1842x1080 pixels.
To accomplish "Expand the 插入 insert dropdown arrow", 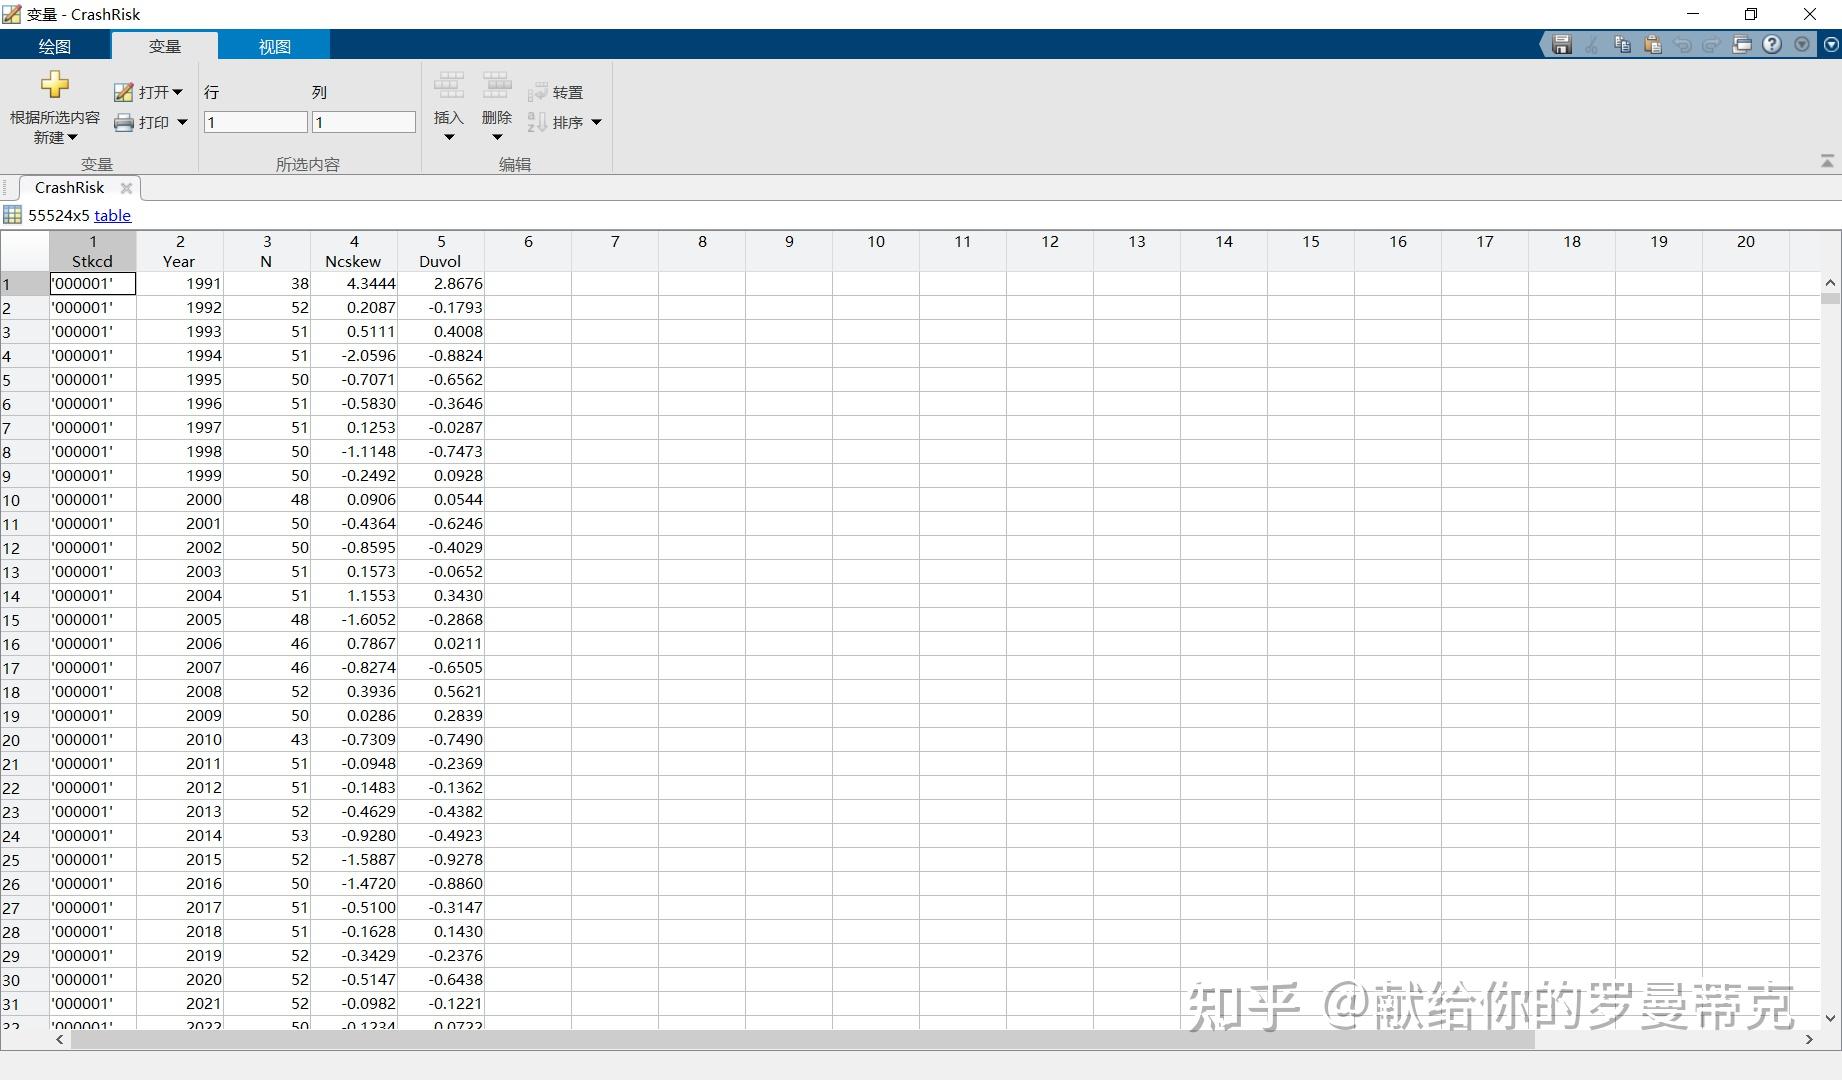I will 449,136.
